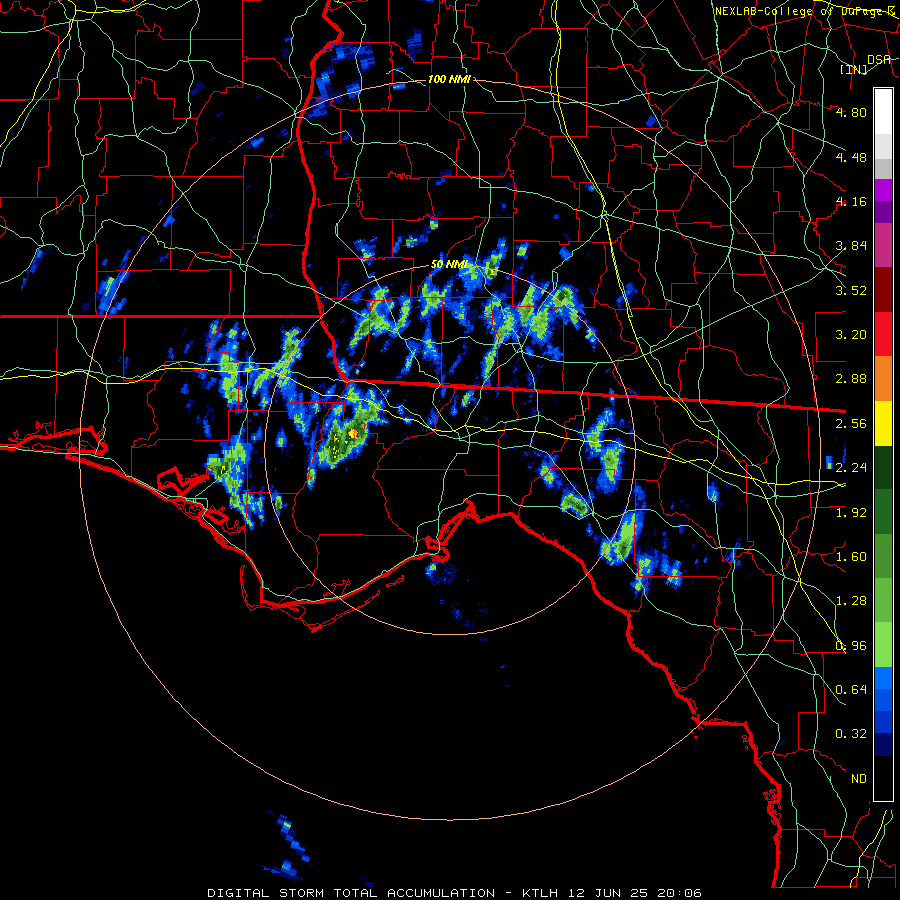Screen dimensions: 900x900
Task: Click the NEXLAB-College of DuPage credit text
Action: pos(805,11)
